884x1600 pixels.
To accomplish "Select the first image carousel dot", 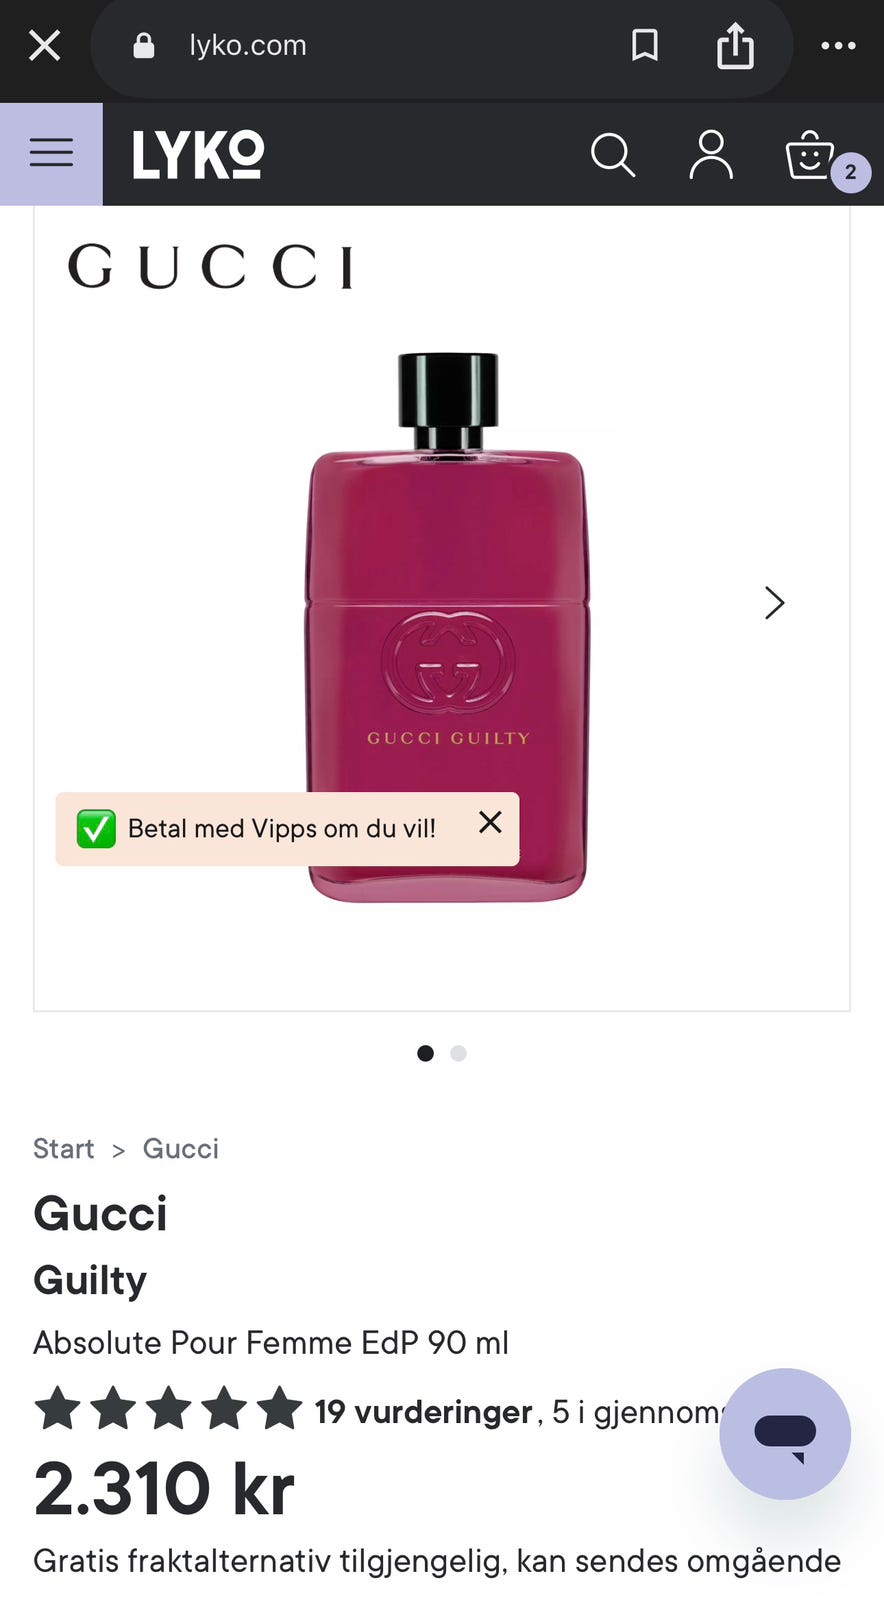I will pos(425,1053).
